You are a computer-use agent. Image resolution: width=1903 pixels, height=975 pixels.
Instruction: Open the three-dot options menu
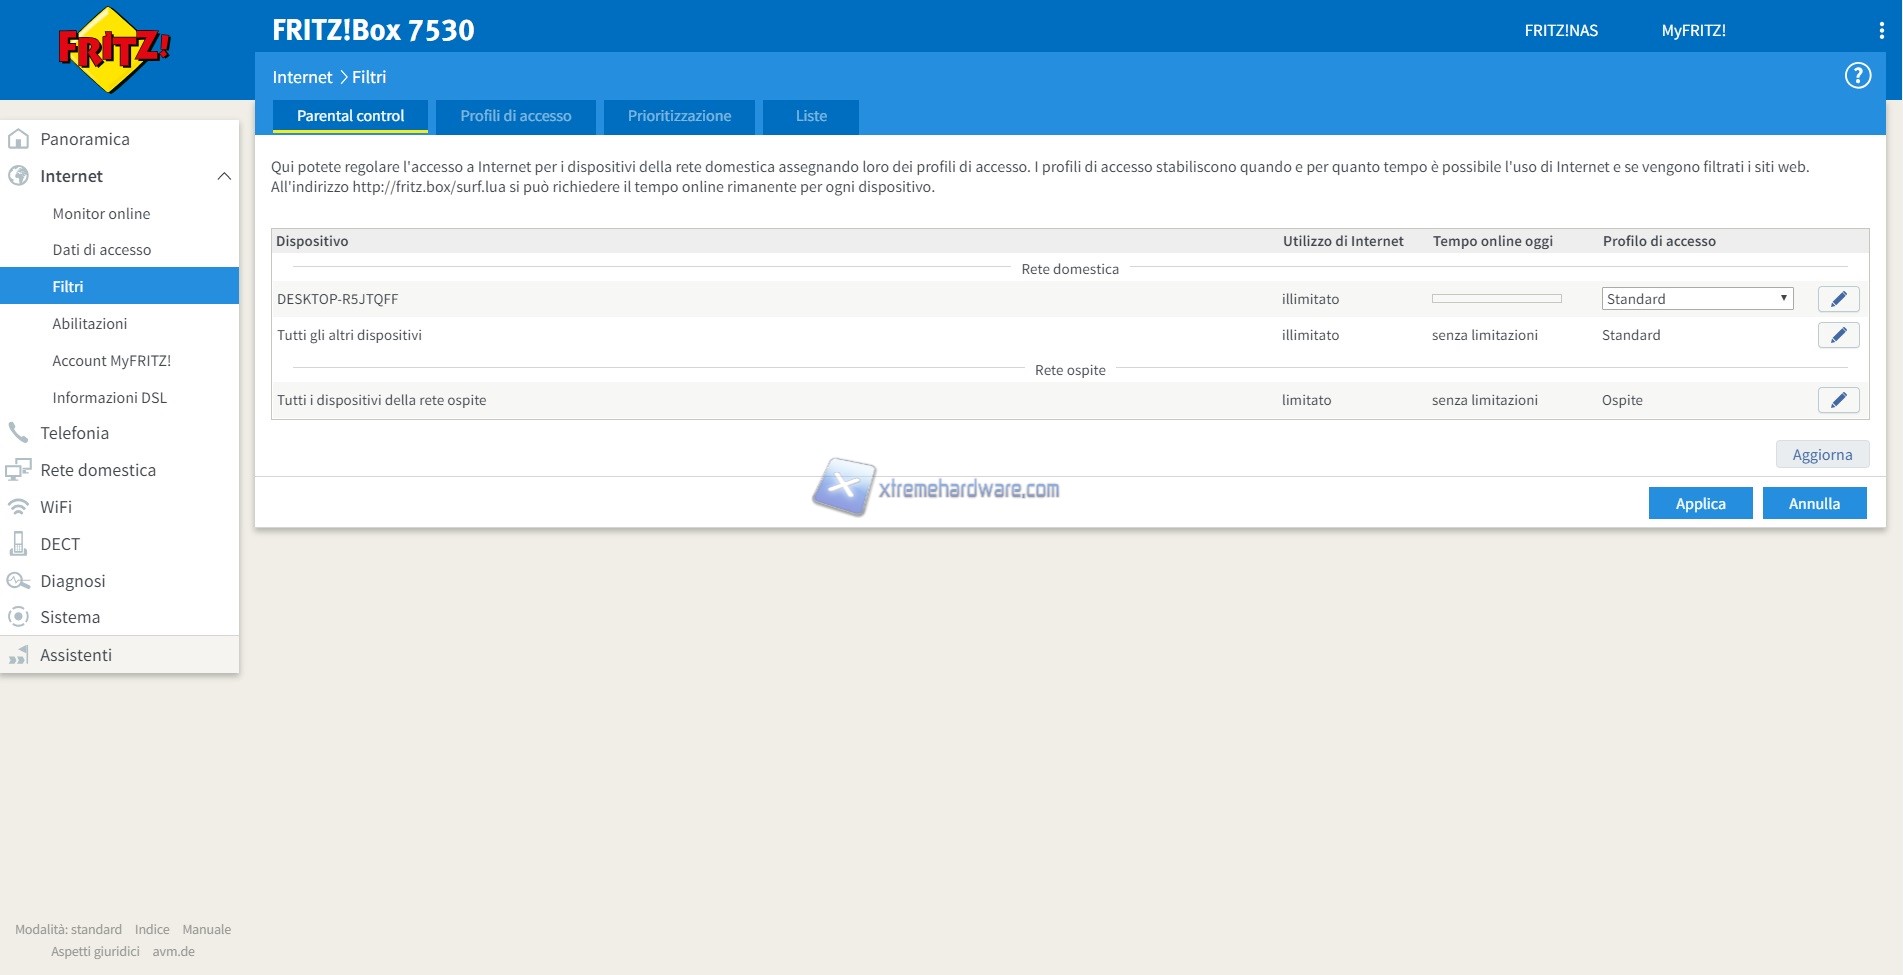click(1881, 31)
